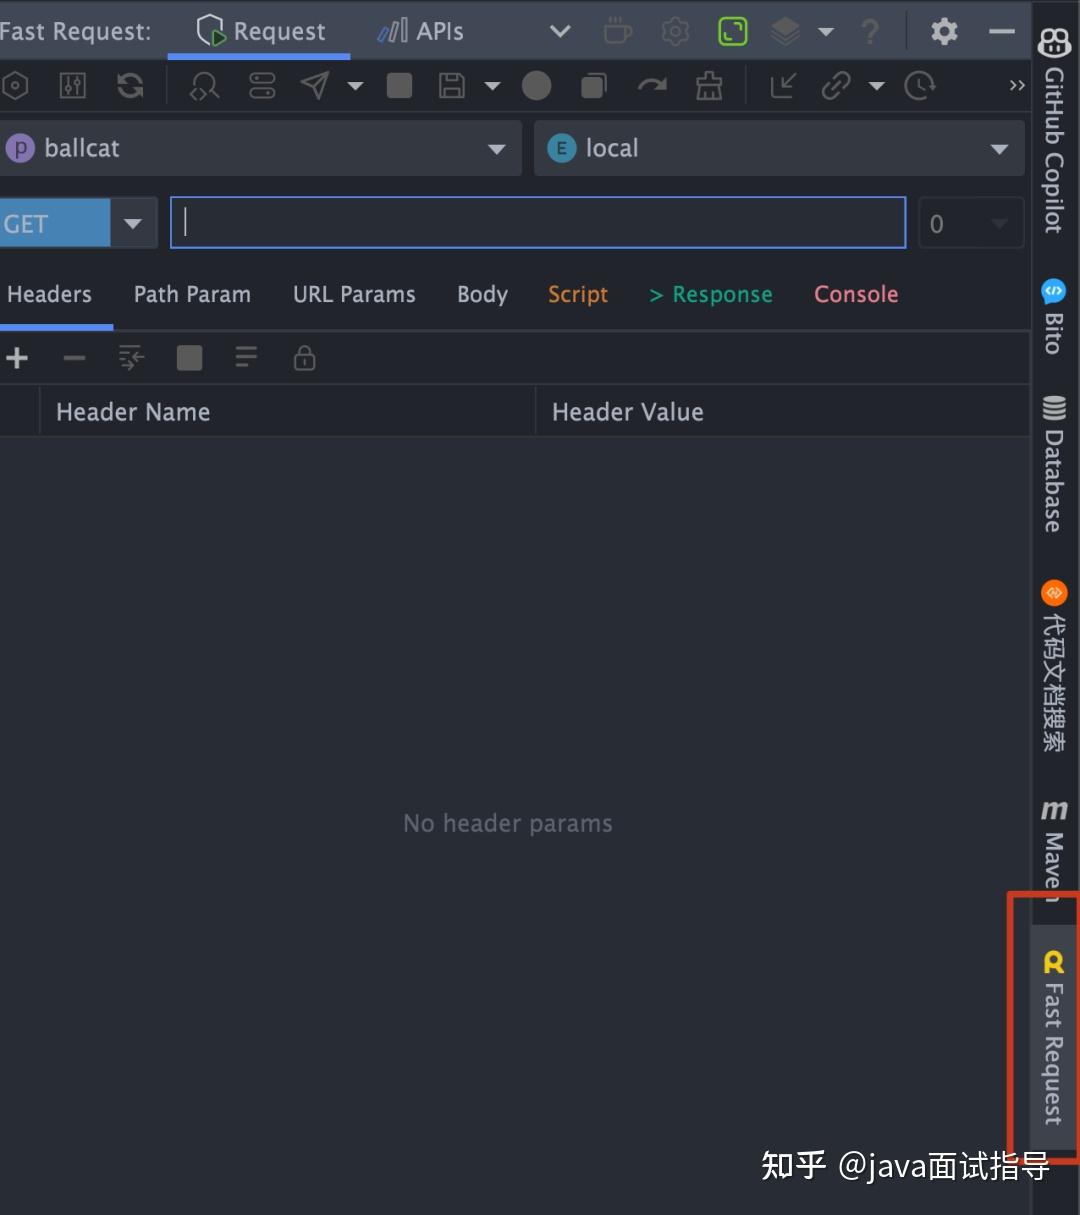Open the Bito tool window

click(1054, 316)
